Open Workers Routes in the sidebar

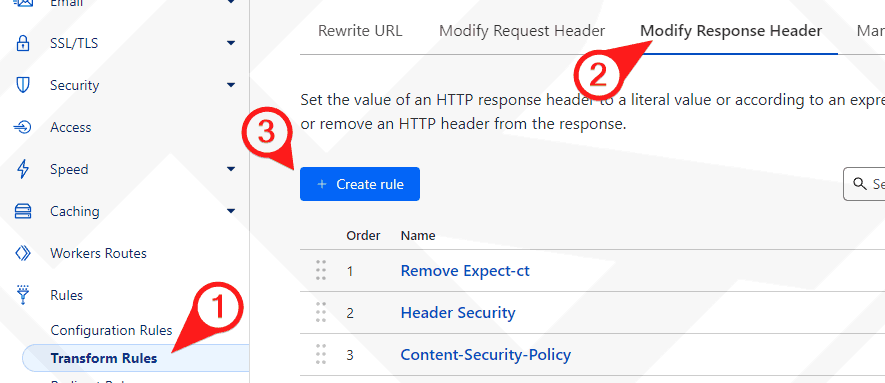coord(98,253)
